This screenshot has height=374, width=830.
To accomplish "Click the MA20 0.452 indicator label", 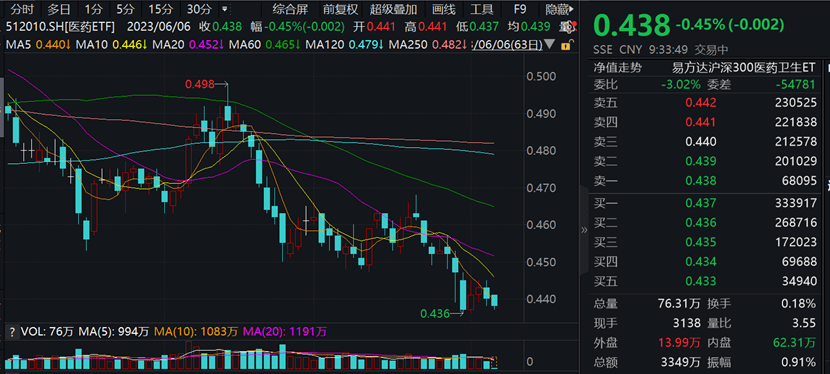I will click(188, 45).
